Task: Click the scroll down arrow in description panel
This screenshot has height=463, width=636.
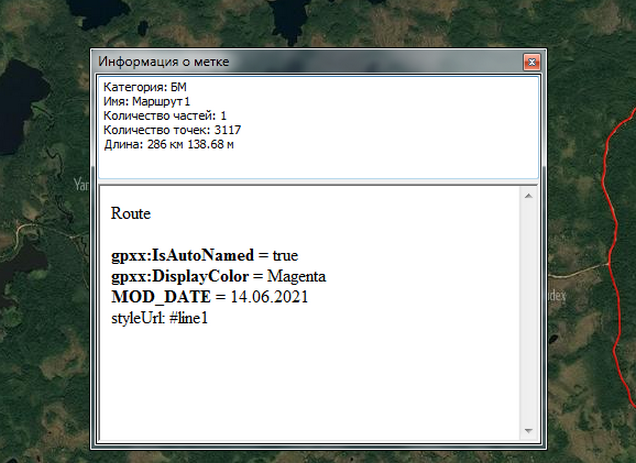Action: (527, 431)
